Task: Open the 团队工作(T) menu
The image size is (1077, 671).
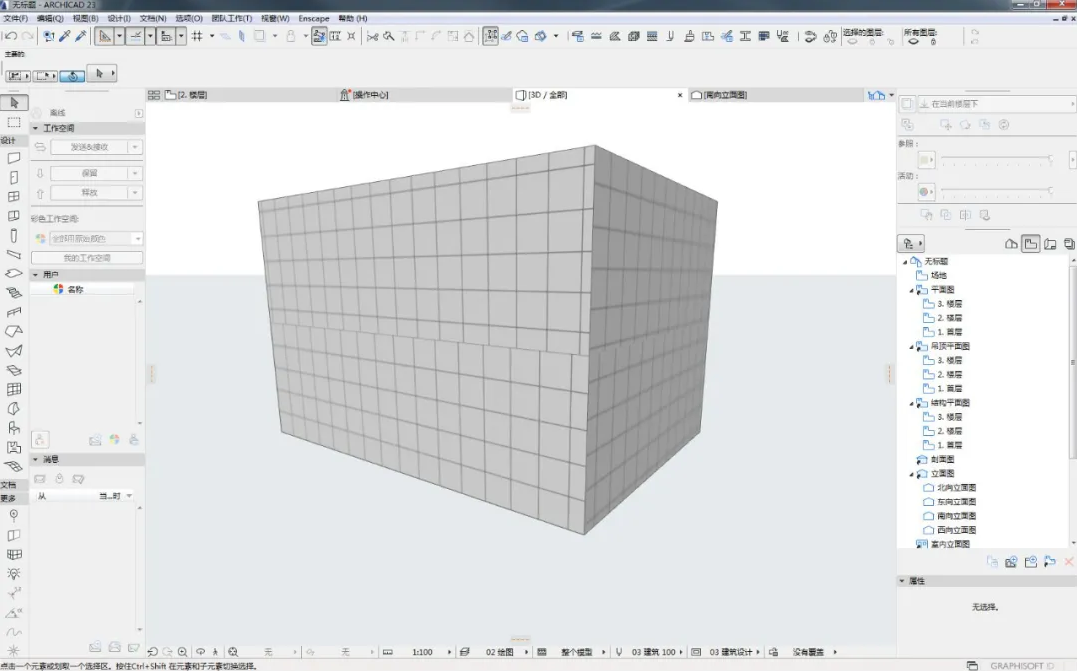Action: (x=231, y=19)
